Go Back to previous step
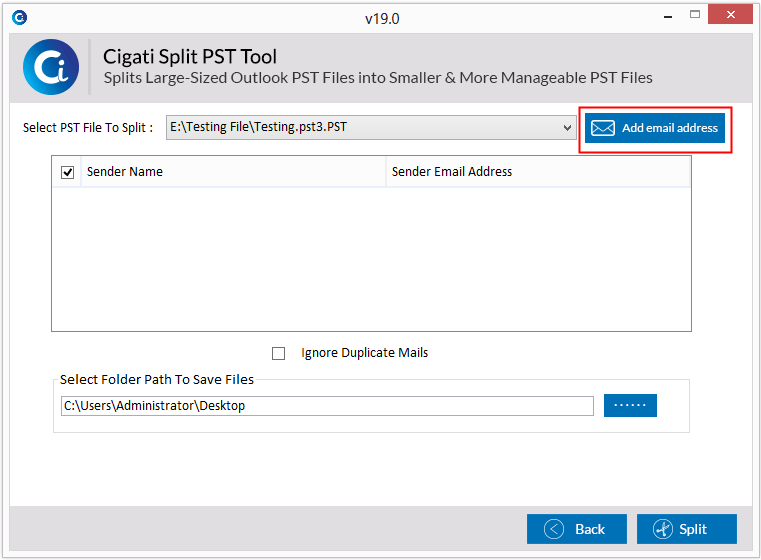Image resolution: width=761 pixels, height=560 pixels. tap(577, 529)
